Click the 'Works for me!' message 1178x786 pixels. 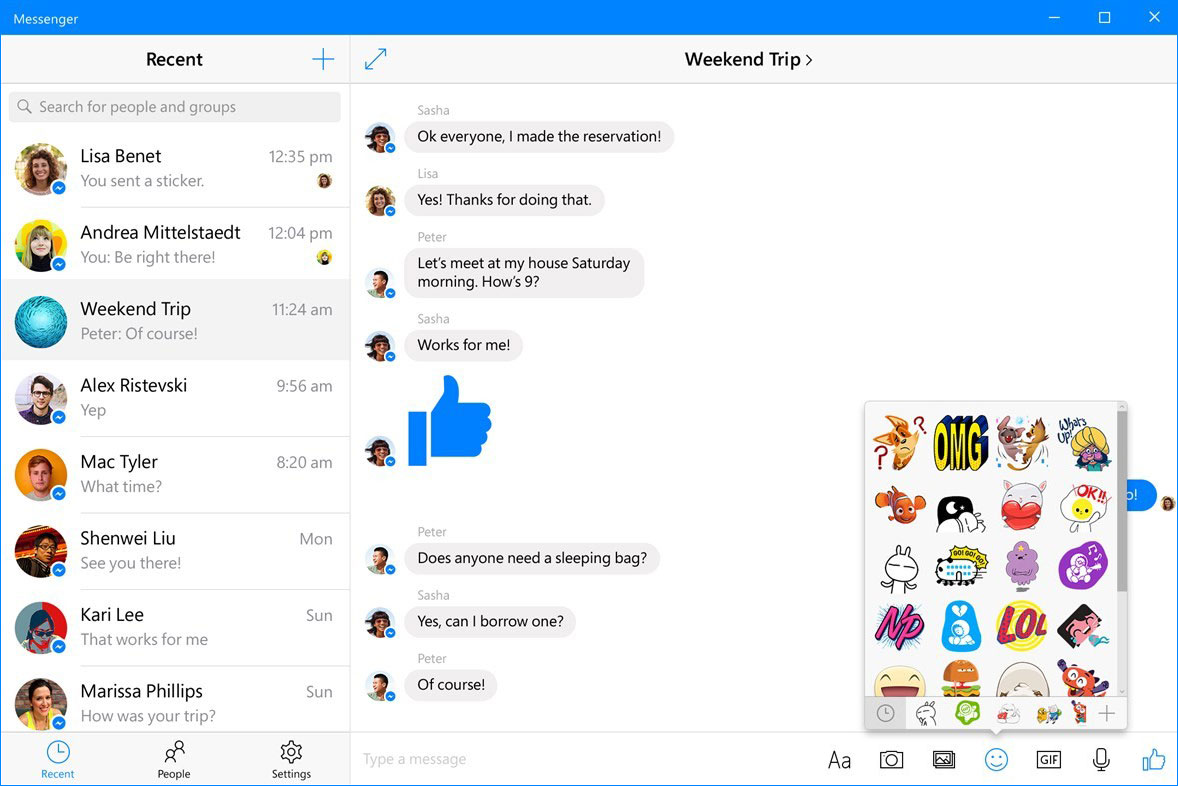point(464,345)
